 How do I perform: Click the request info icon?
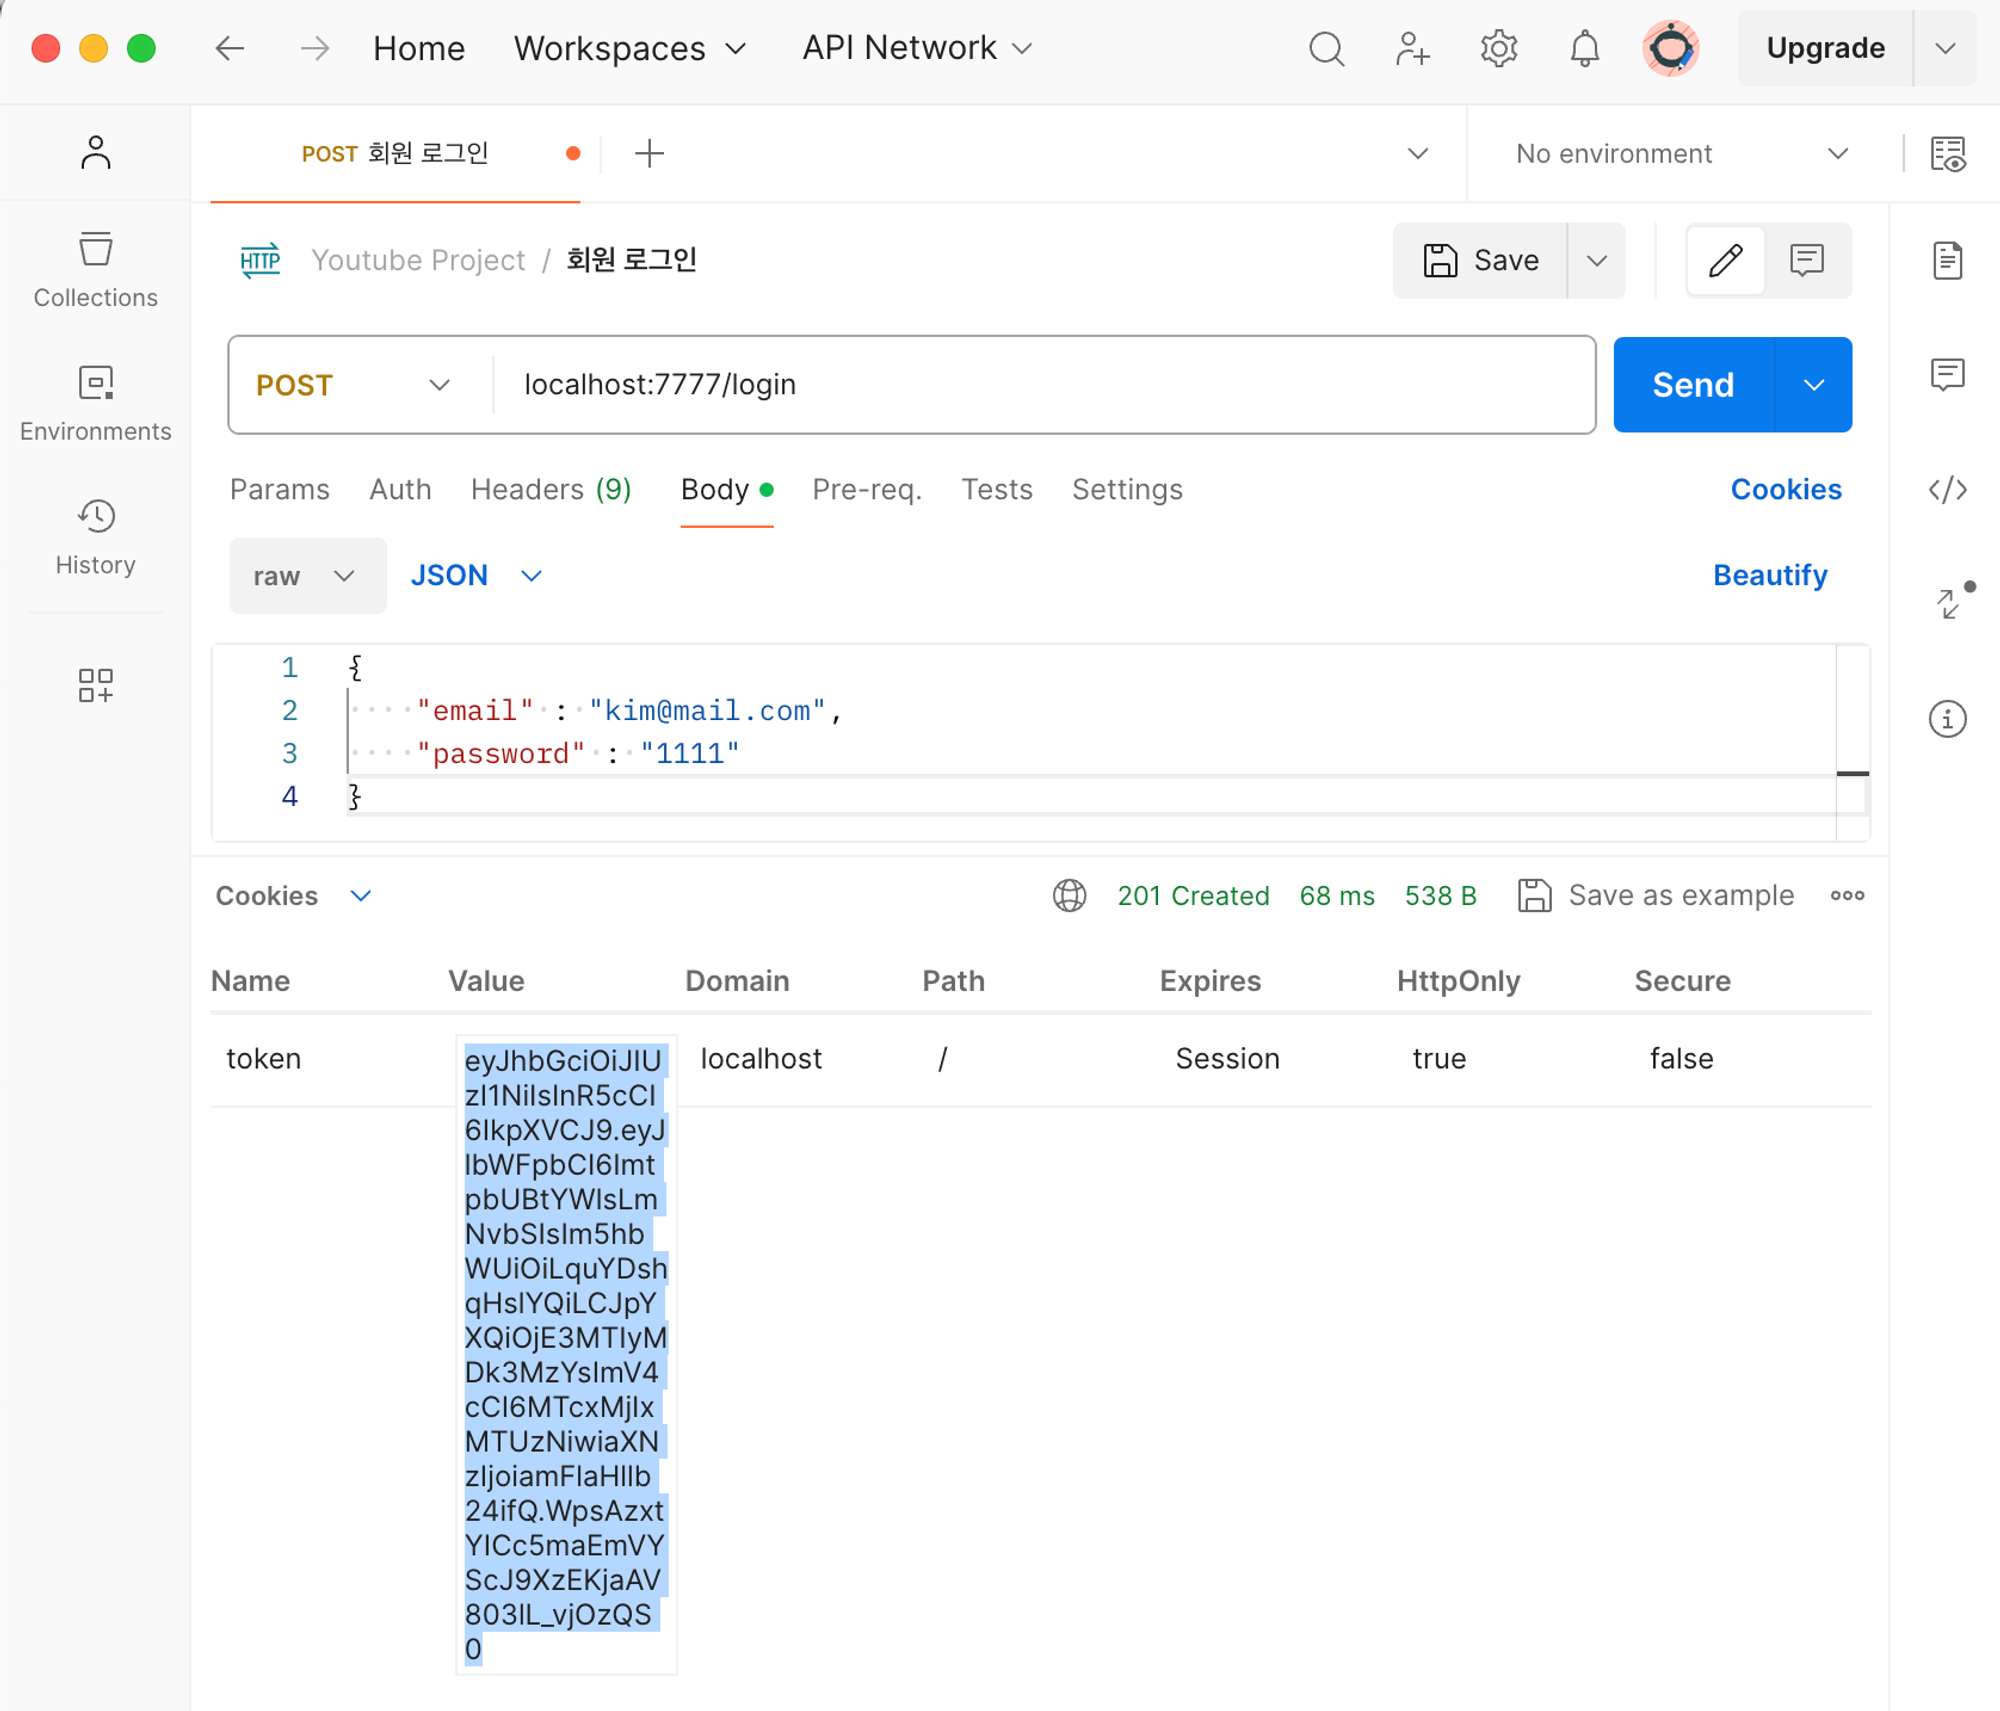(x=1947, y=719)
